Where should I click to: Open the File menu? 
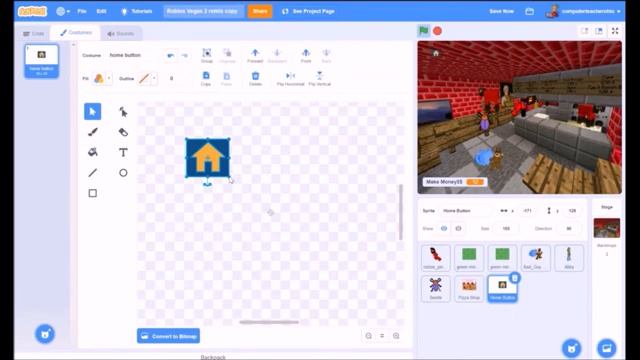[x=82, y=11]
